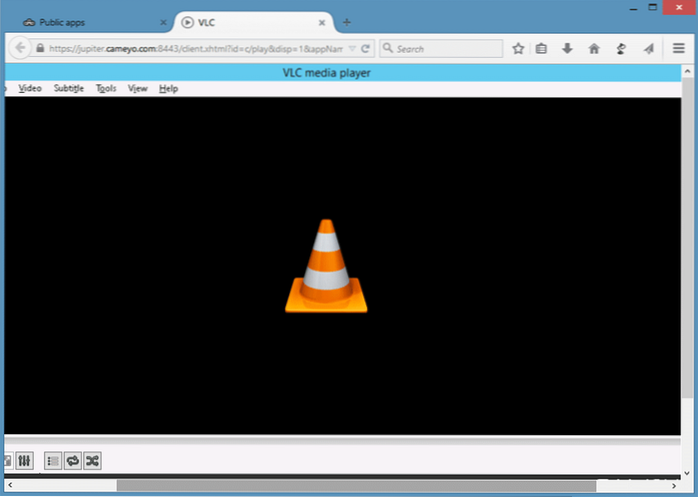Expand the Tools menu
698x497 pixels.
pos(106,88)
